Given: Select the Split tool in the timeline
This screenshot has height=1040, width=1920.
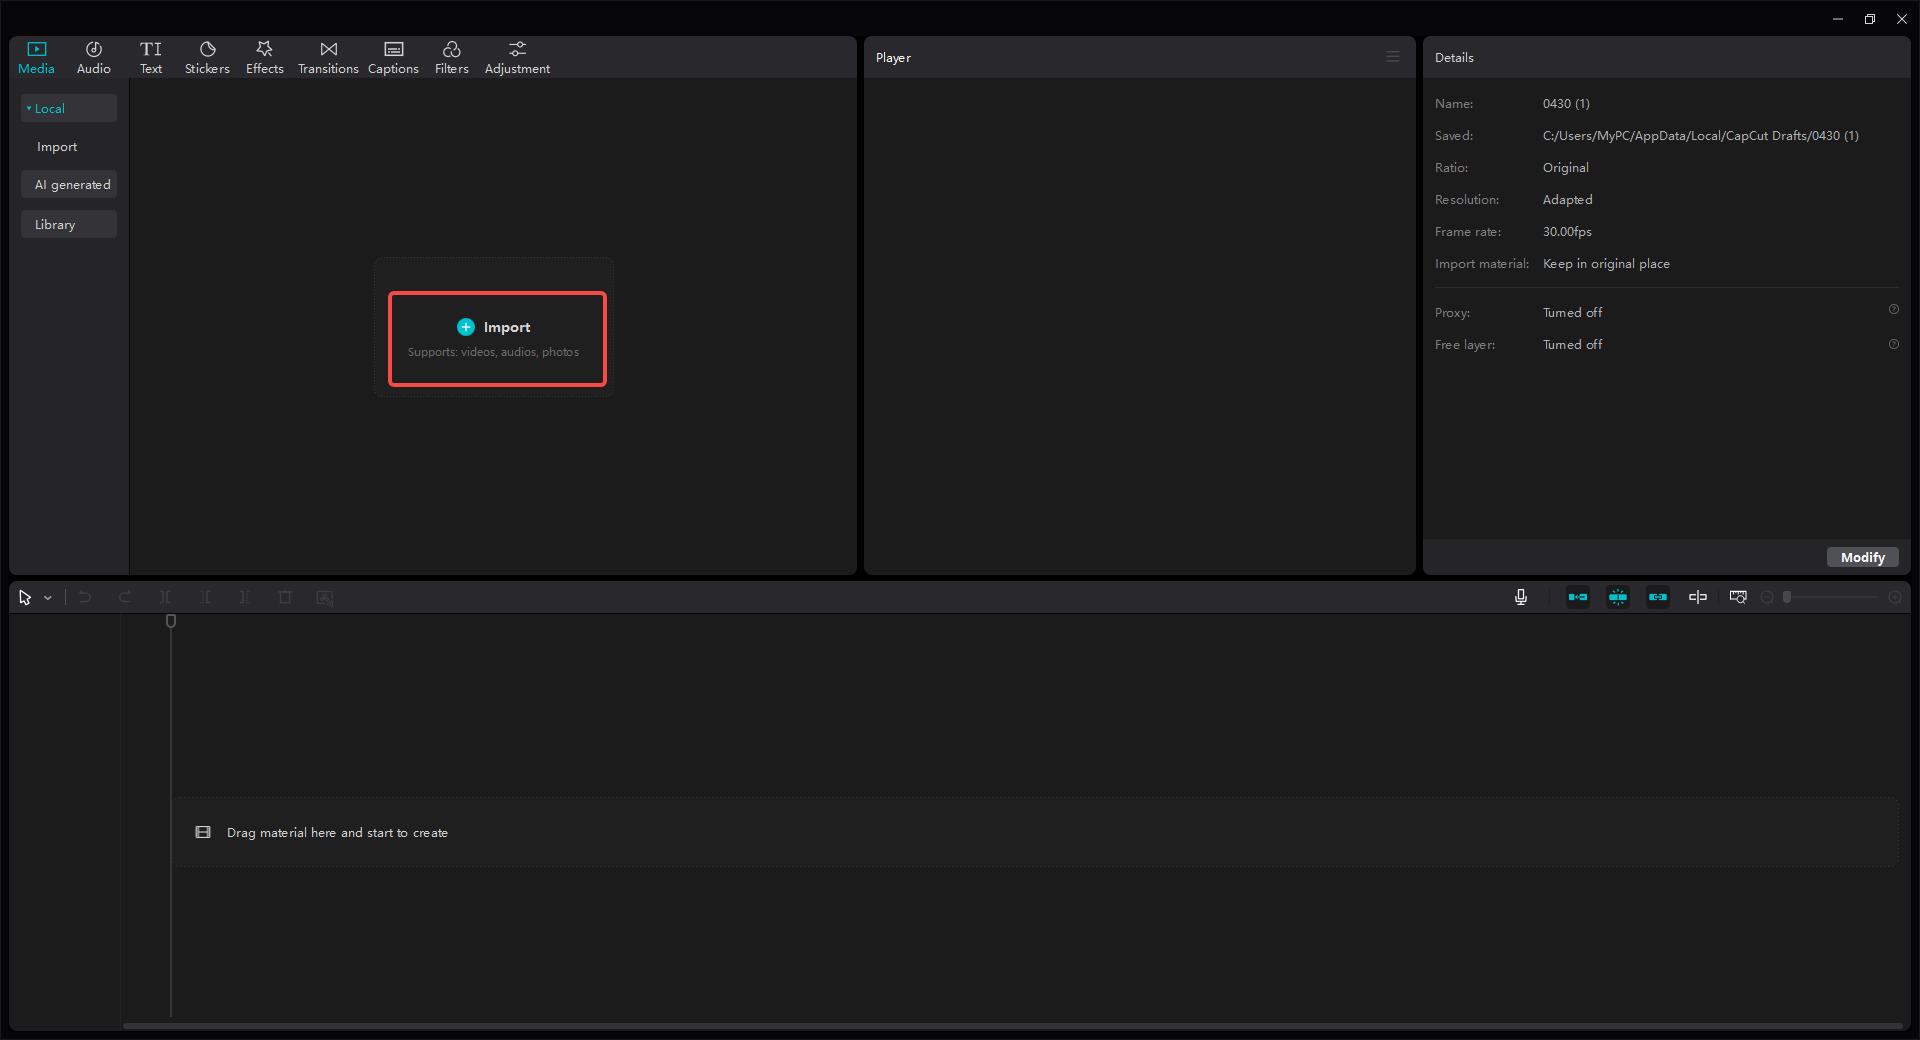Looking at the screenshot, I should pos(164,597).
